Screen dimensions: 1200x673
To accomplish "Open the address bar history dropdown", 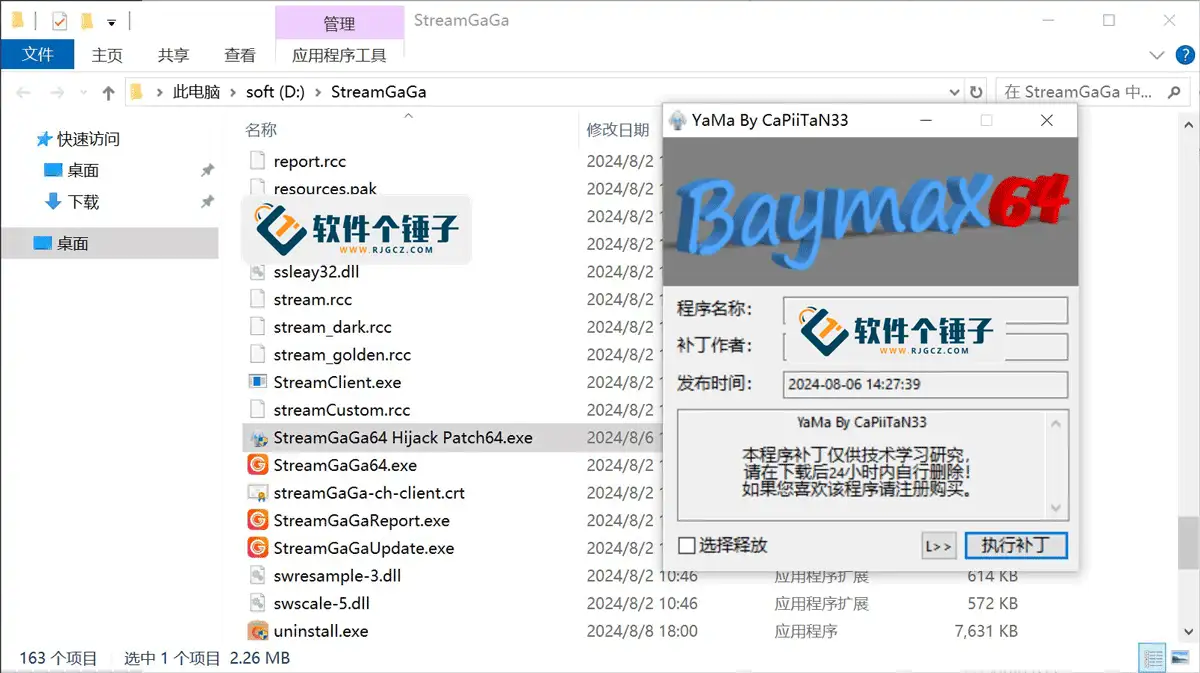I will 953,91.
